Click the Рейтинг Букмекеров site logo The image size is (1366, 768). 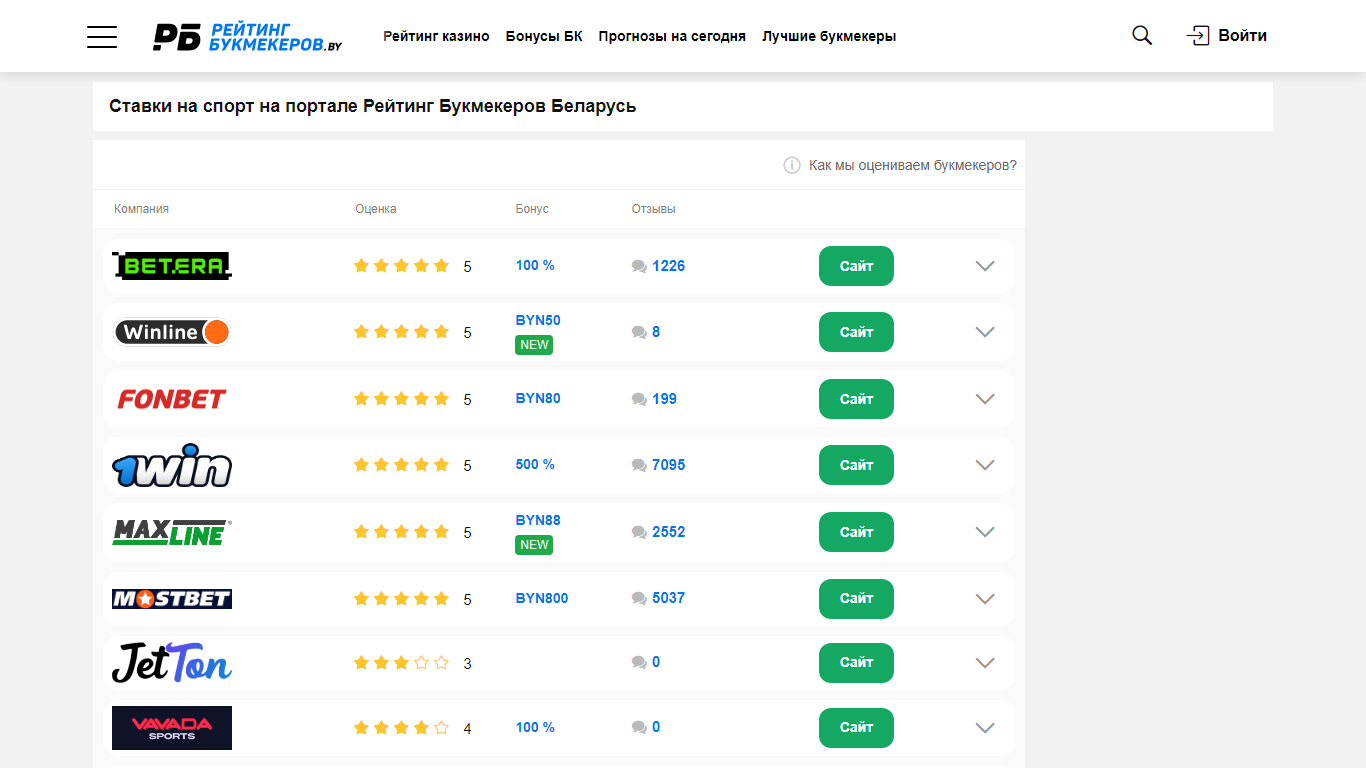[247, 37]
